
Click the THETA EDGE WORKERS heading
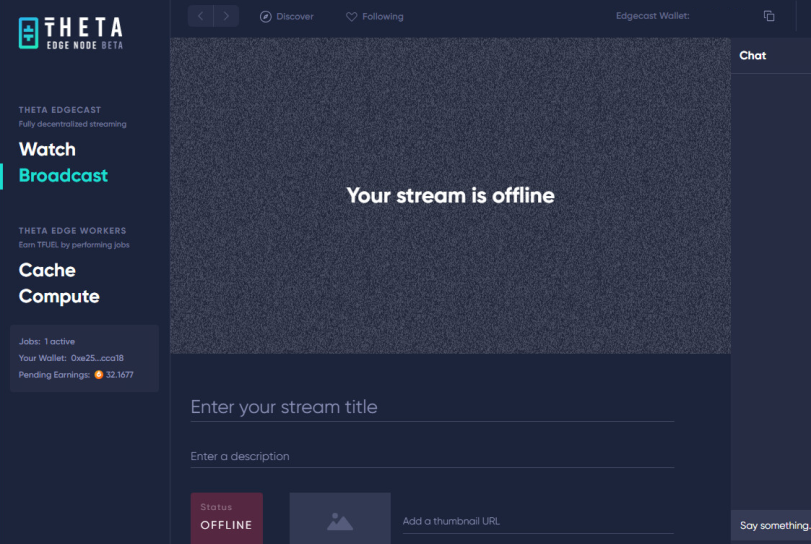[72, 231]
